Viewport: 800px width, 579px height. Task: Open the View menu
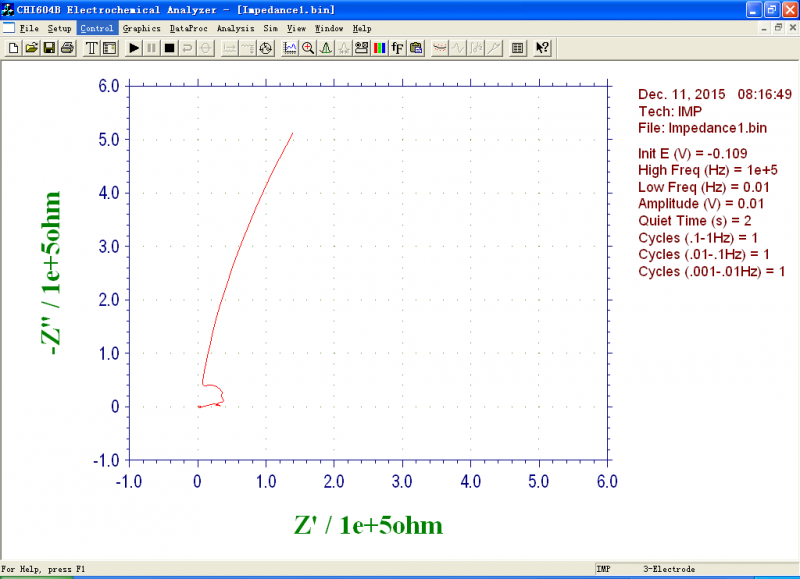pyautogui.click(x=296, y=29)
